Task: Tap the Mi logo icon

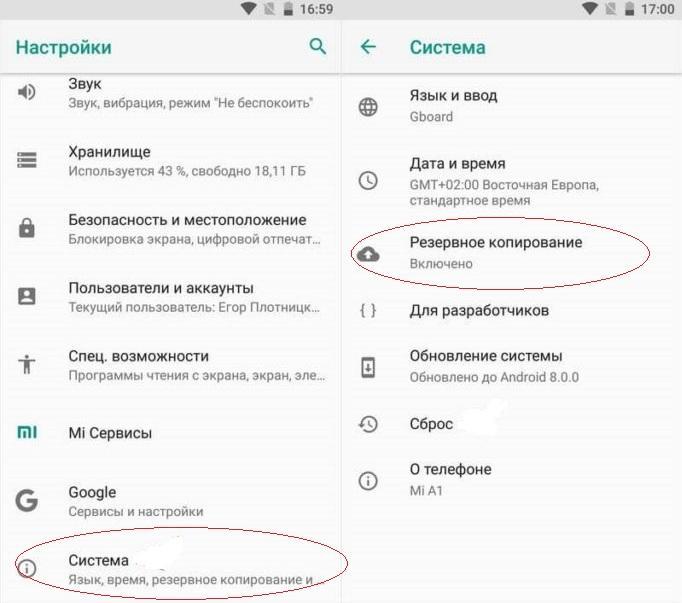Action: tap(27, 432)
